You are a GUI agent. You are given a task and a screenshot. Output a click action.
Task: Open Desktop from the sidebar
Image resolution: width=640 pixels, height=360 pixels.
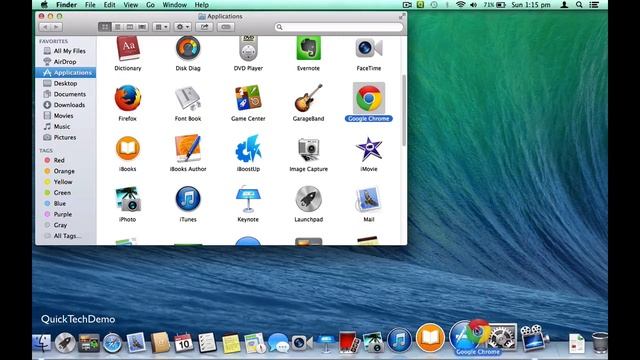(x=66, y=83)
